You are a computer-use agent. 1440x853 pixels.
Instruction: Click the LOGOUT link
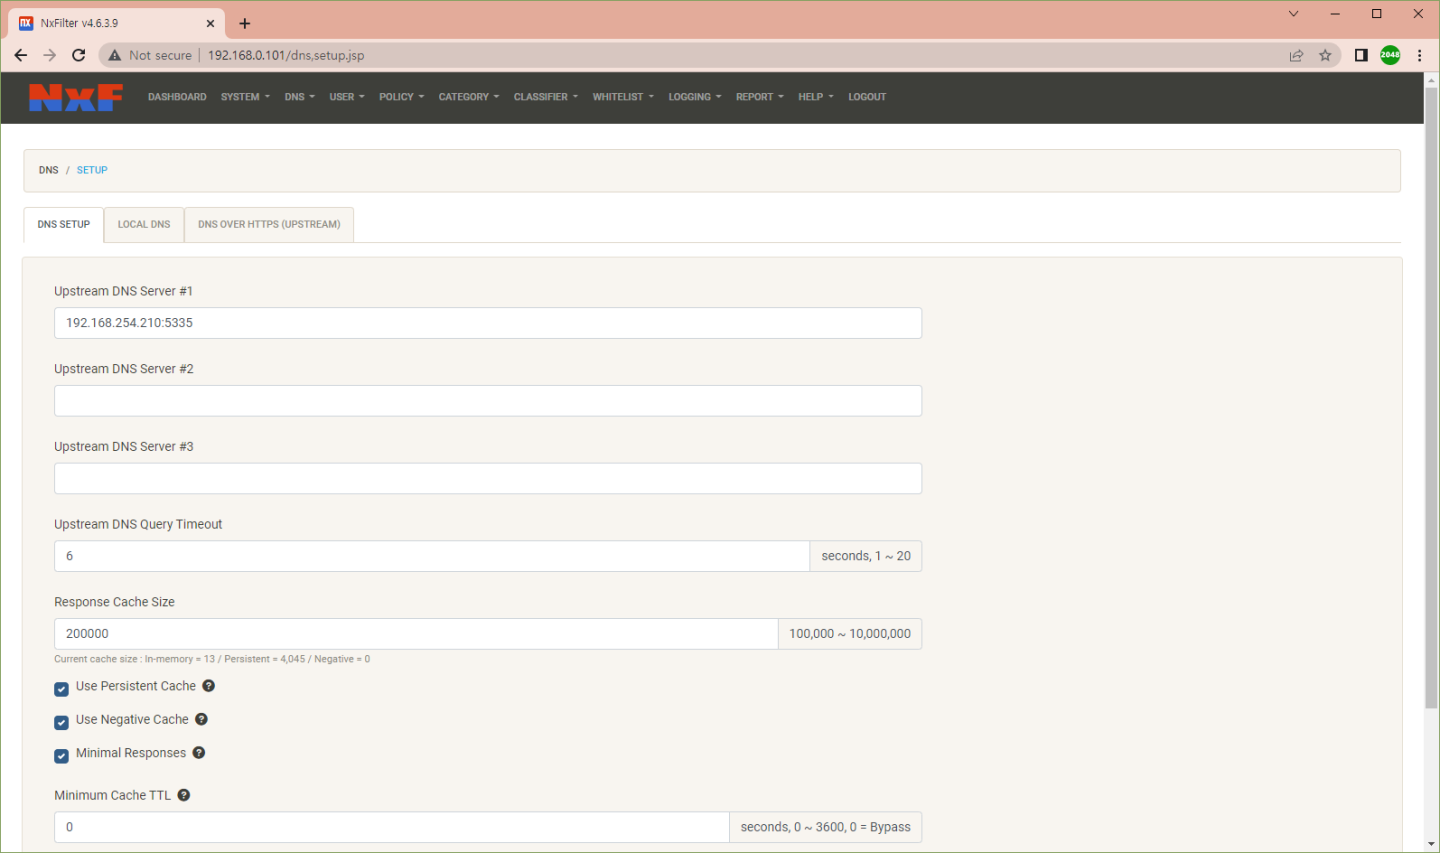click(x=867, y=97)
